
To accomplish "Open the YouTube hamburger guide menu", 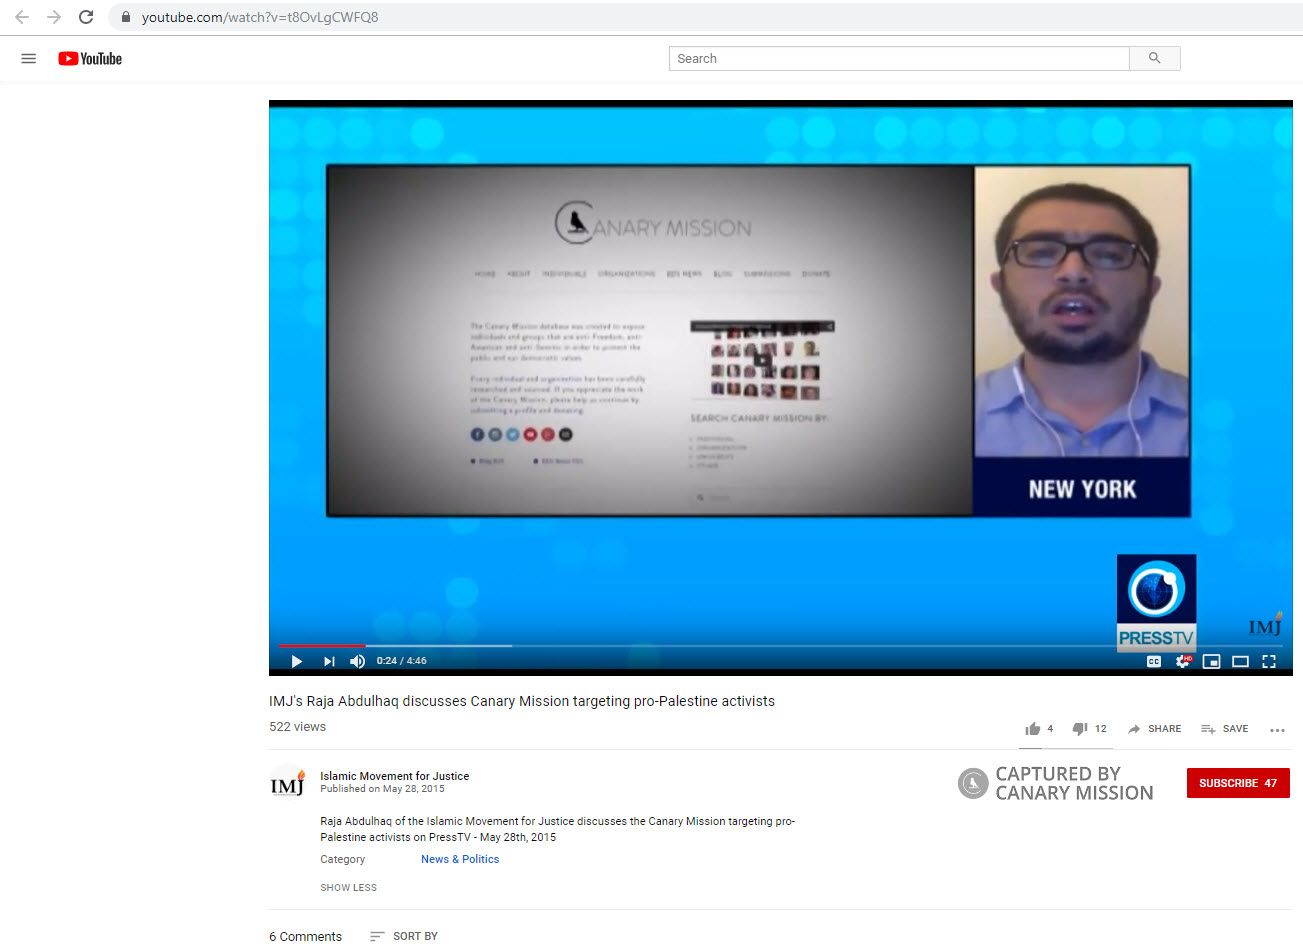I will tap(29, 59).
